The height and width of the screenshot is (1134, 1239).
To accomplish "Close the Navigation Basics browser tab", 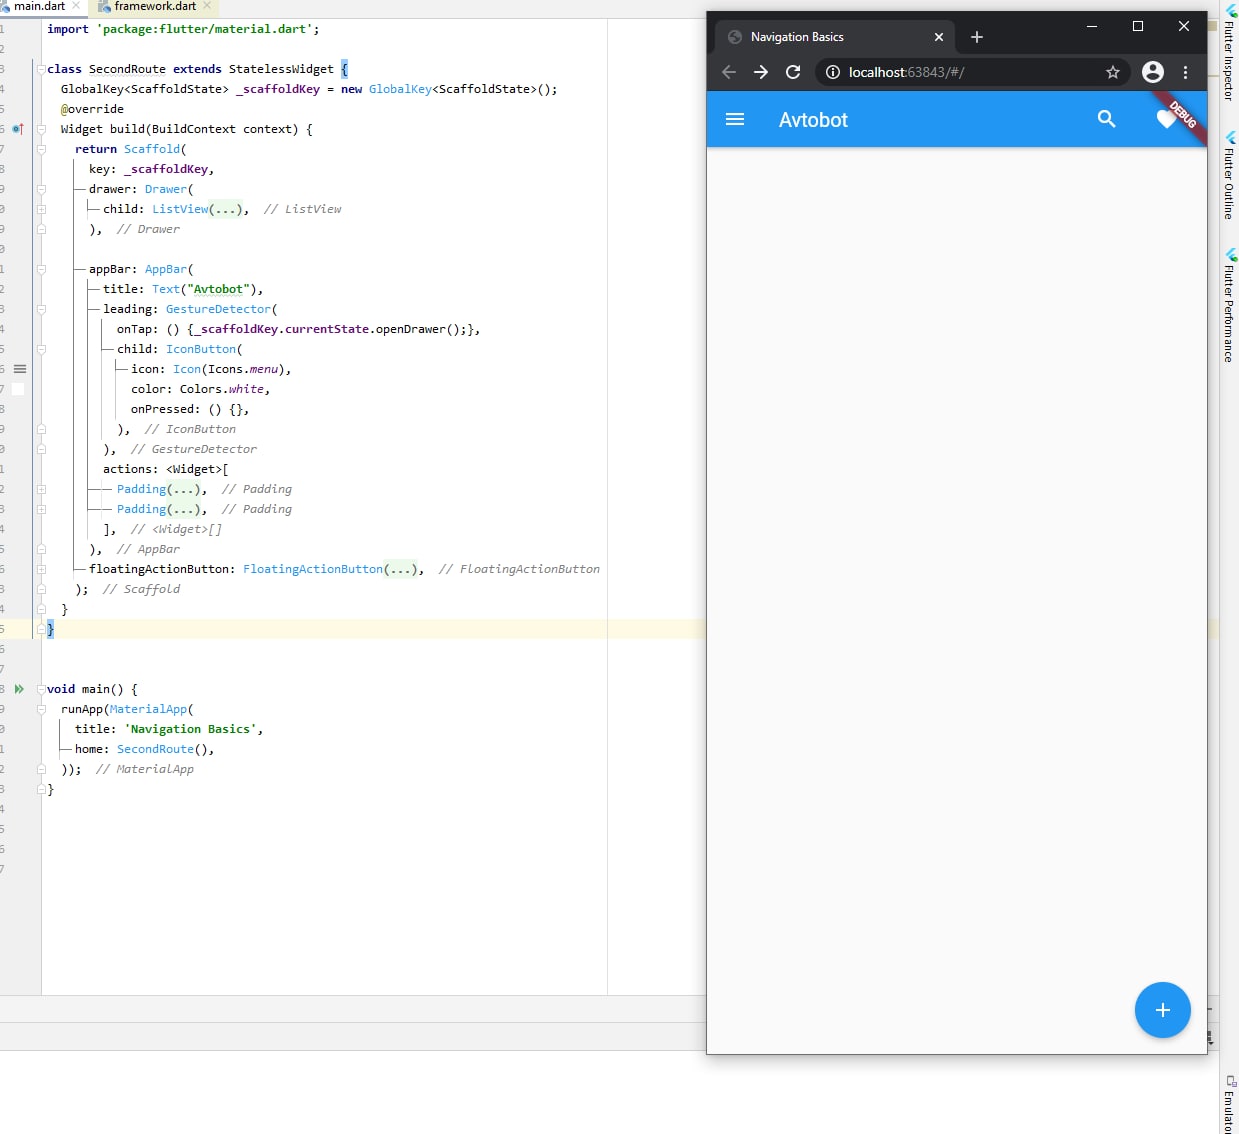I will click(939, 37).
